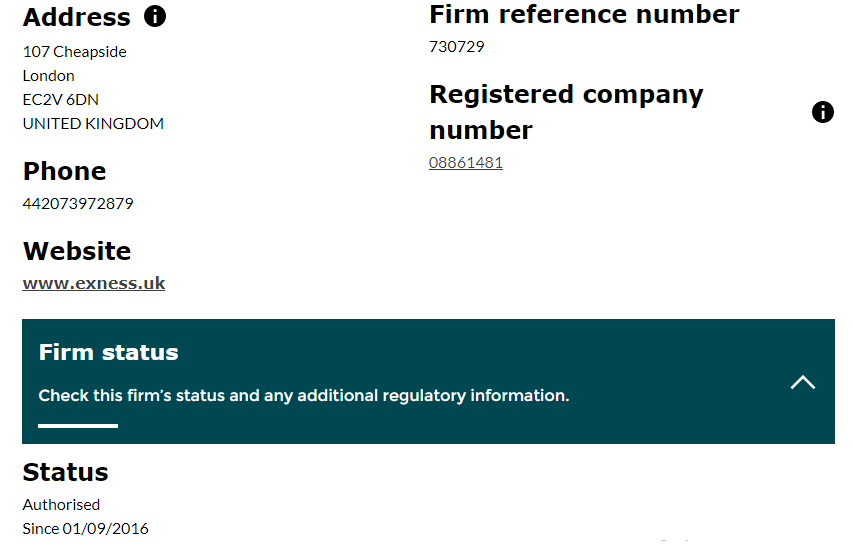Click the Website heading
This screenshot has height=545, width=853.
77,251
